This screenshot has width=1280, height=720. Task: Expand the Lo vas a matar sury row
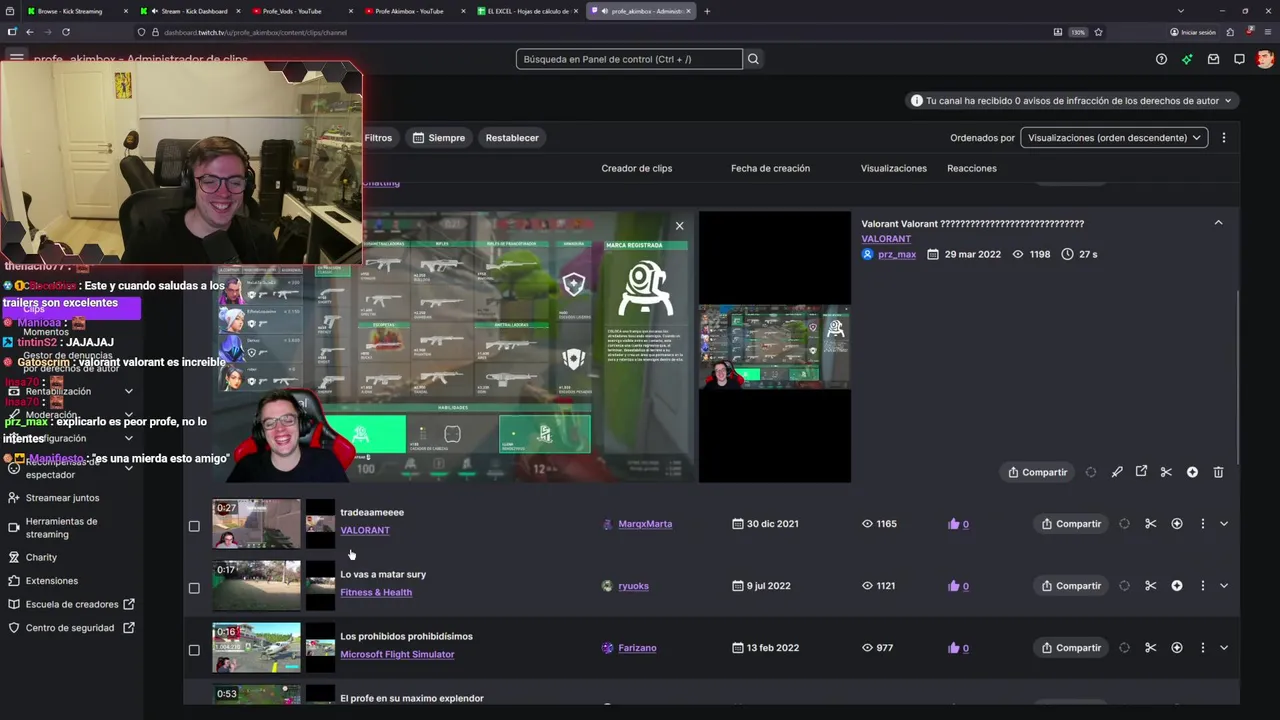(1224, 586)
